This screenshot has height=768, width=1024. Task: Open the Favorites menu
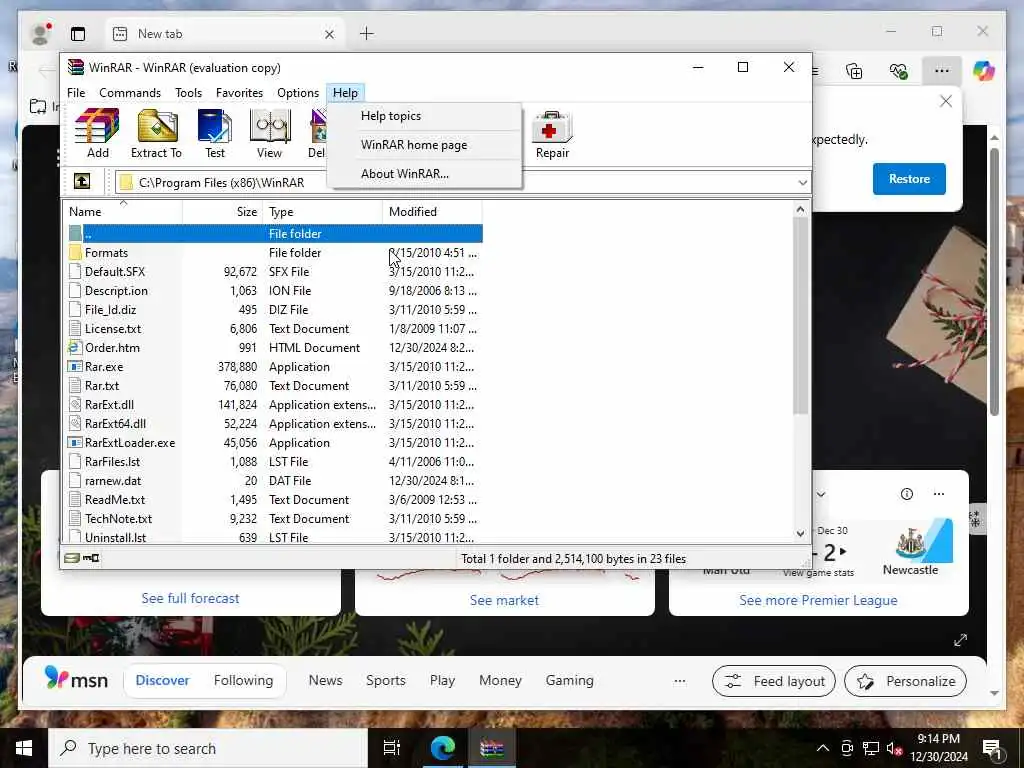pos(239,93)
